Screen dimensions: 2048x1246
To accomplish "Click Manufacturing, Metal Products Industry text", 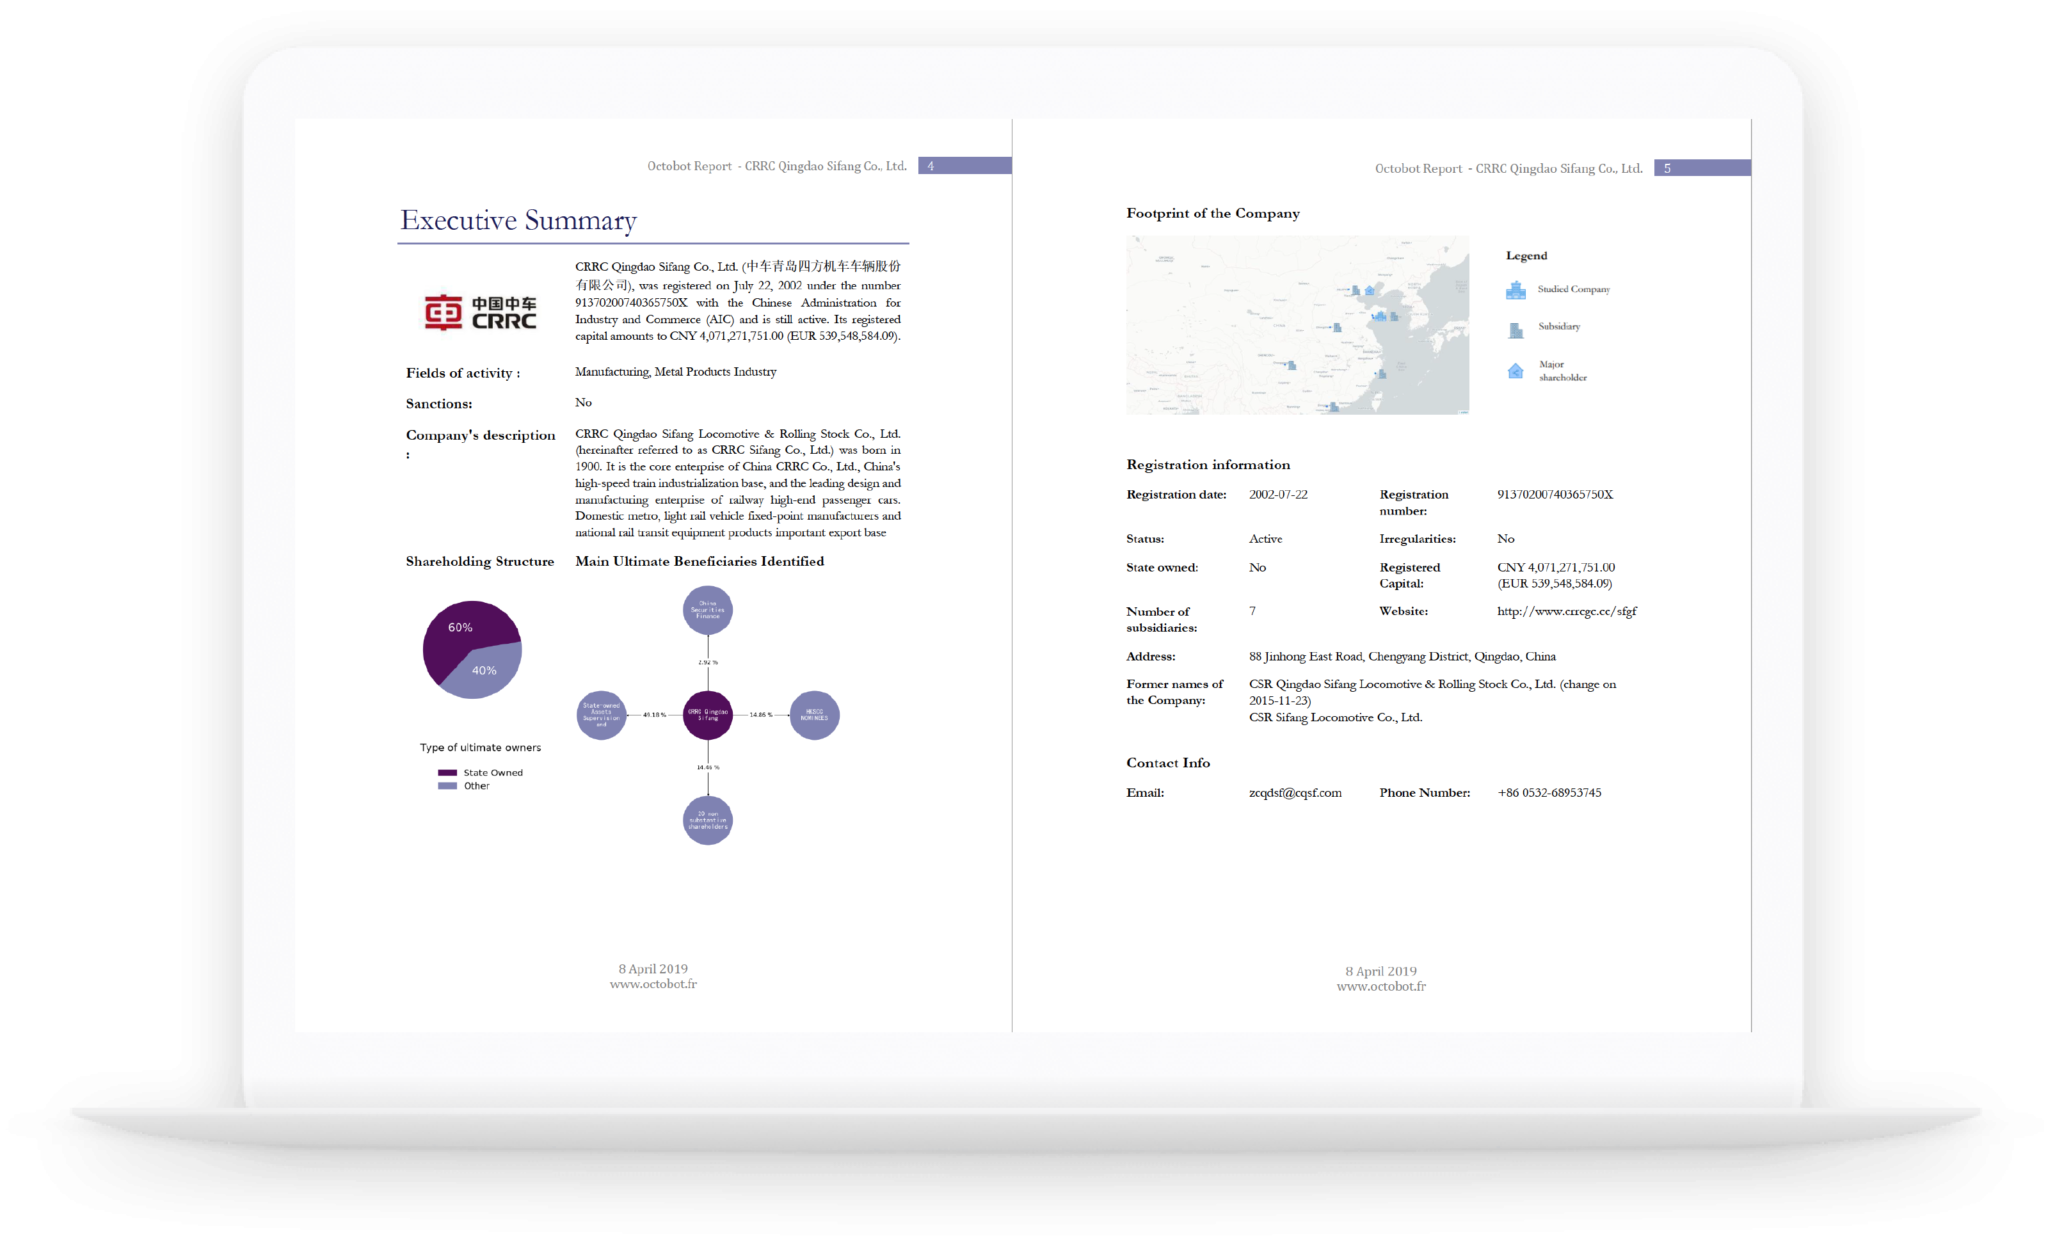I will (675, 372).
